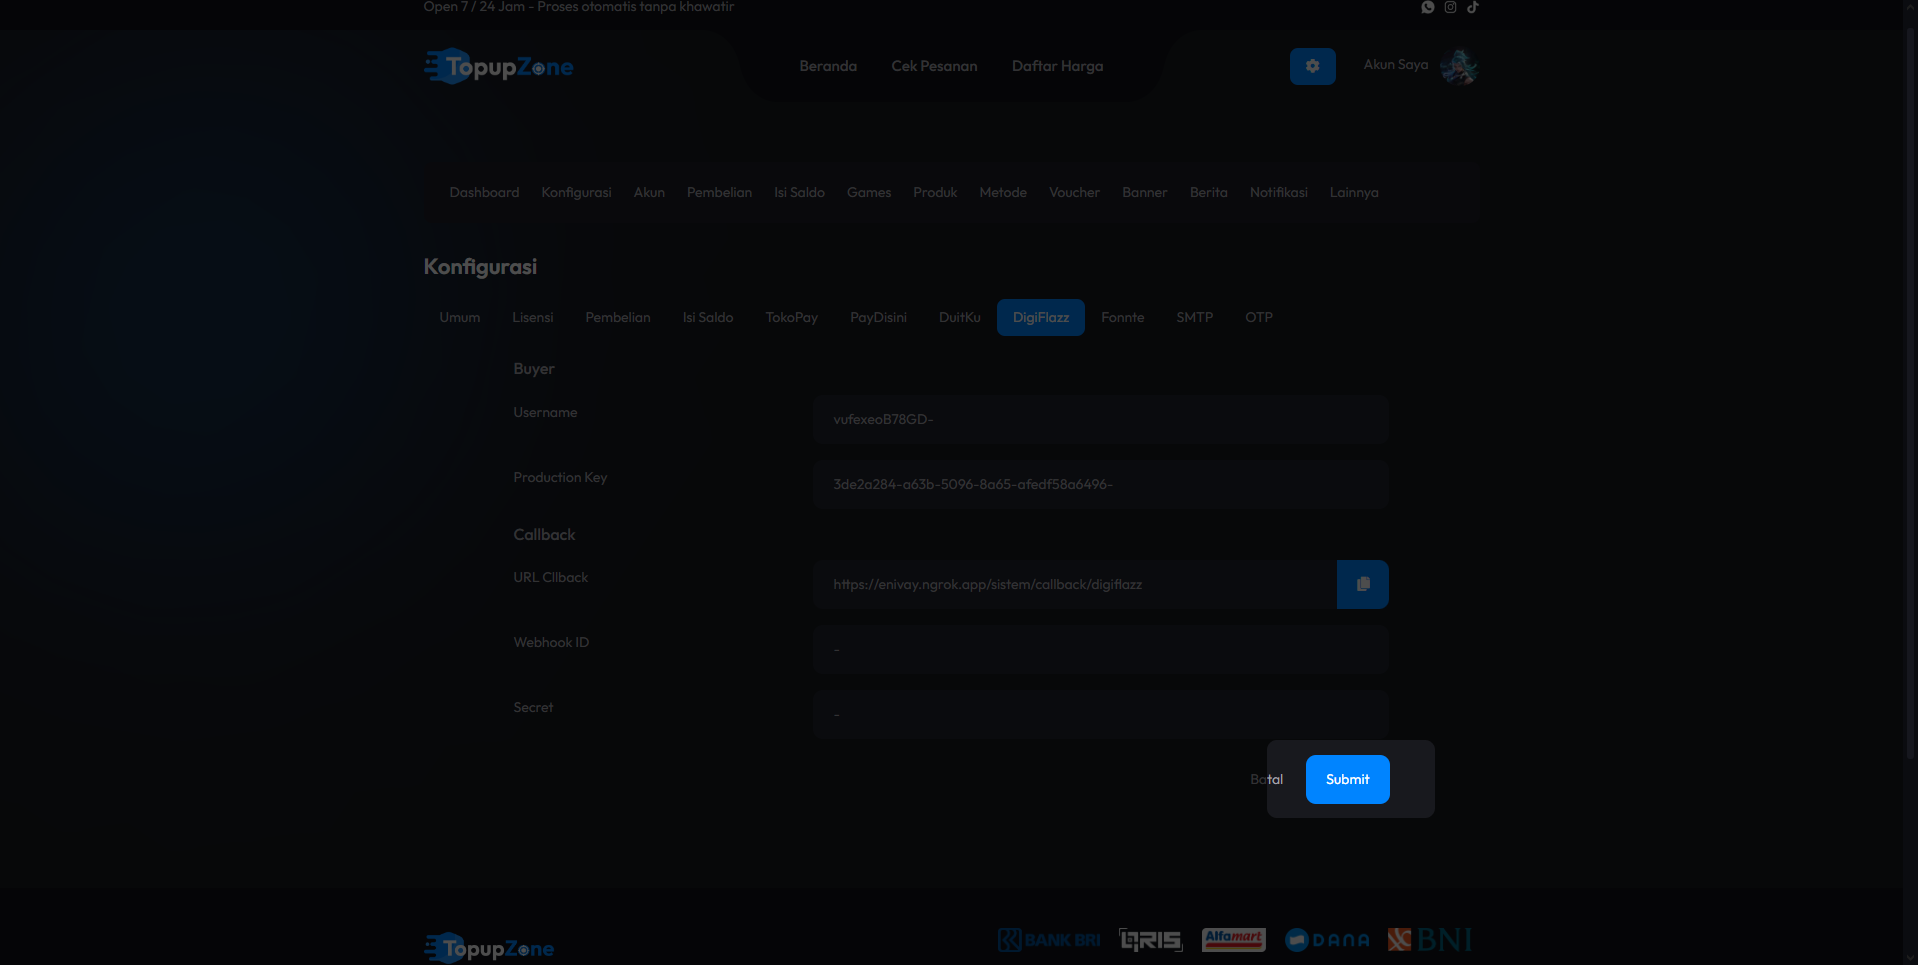Click the URL Callback field
1918x965 pixels.
pos(1074,584)
